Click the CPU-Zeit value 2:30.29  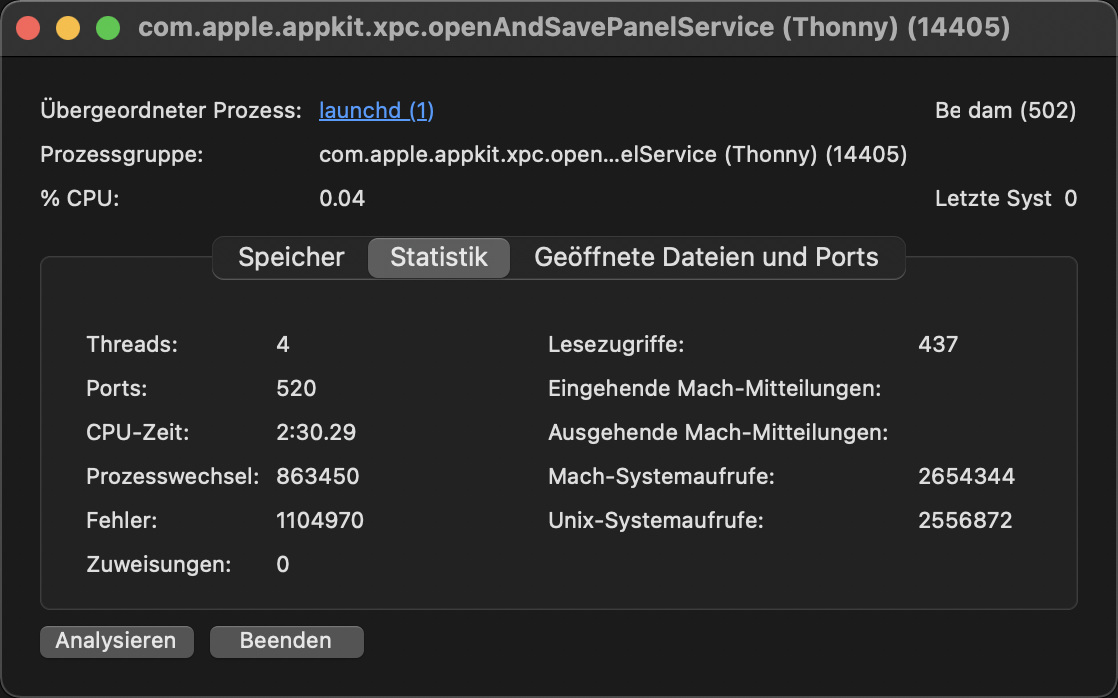[315, 432]
